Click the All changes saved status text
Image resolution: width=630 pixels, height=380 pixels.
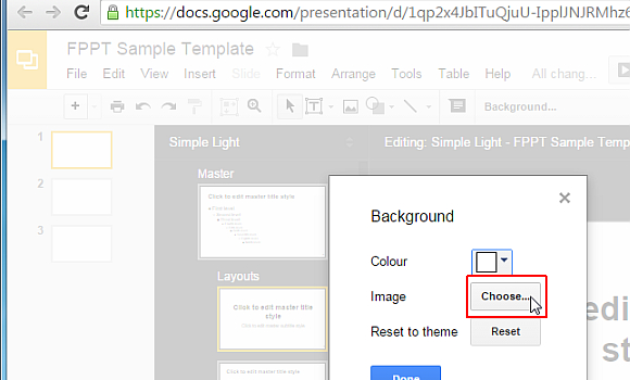point(563,74)
